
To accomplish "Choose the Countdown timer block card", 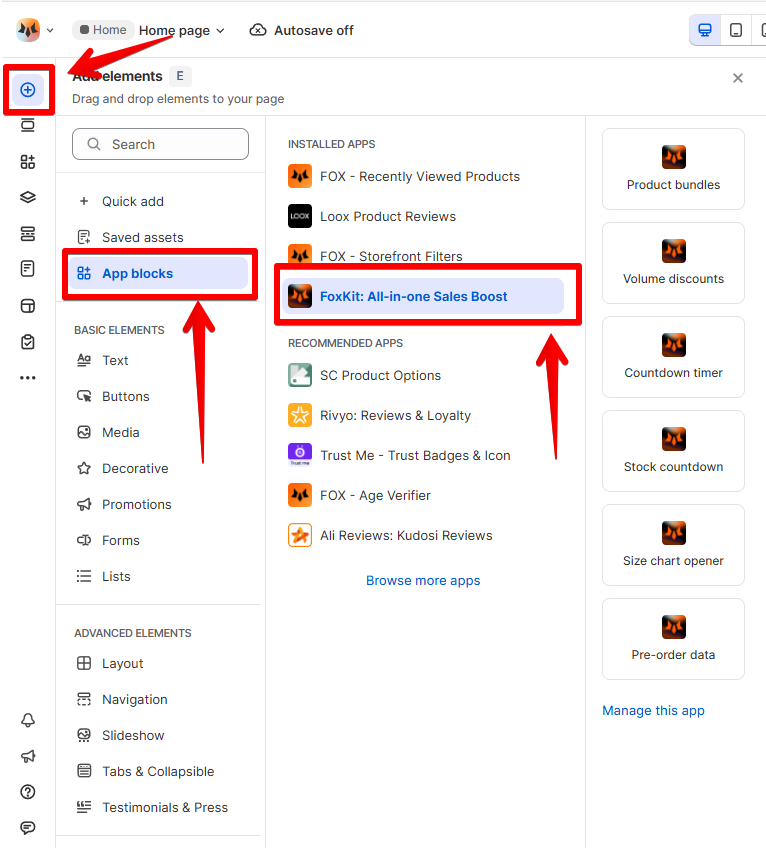I will pyautogui.click(x=673, y=357).
